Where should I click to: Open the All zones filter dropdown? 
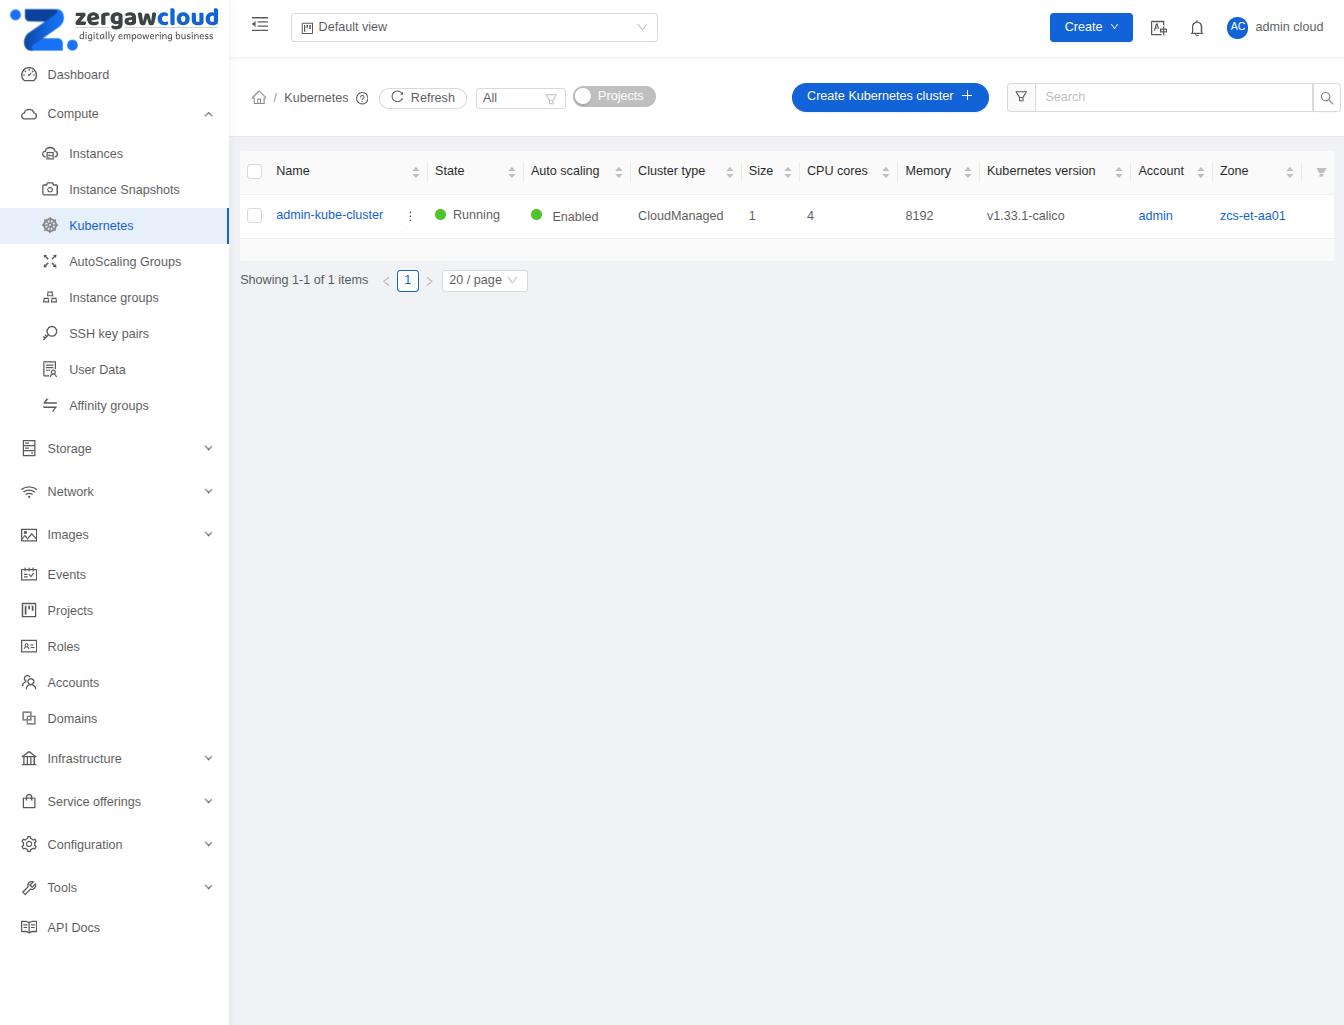click(x=520, y=97)
